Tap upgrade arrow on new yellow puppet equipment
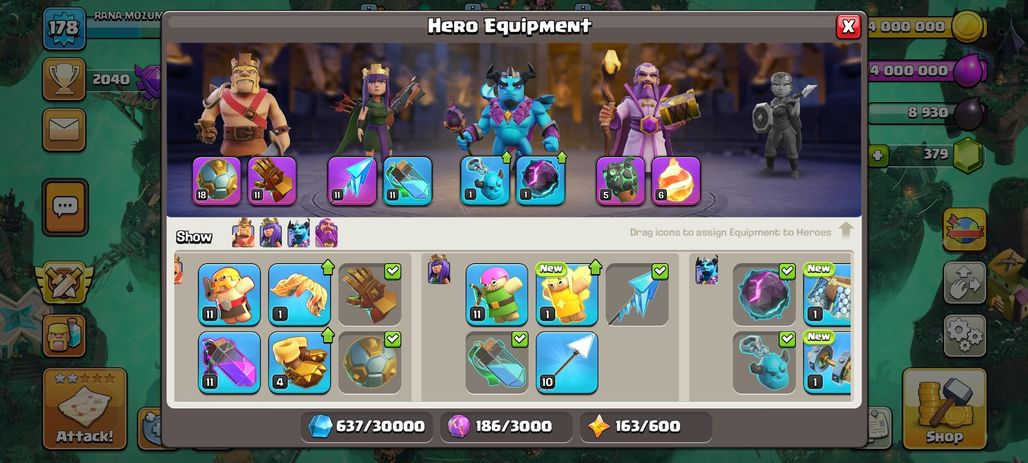The height and width of the screenshot is (463, 1028). tap(595, 268)
